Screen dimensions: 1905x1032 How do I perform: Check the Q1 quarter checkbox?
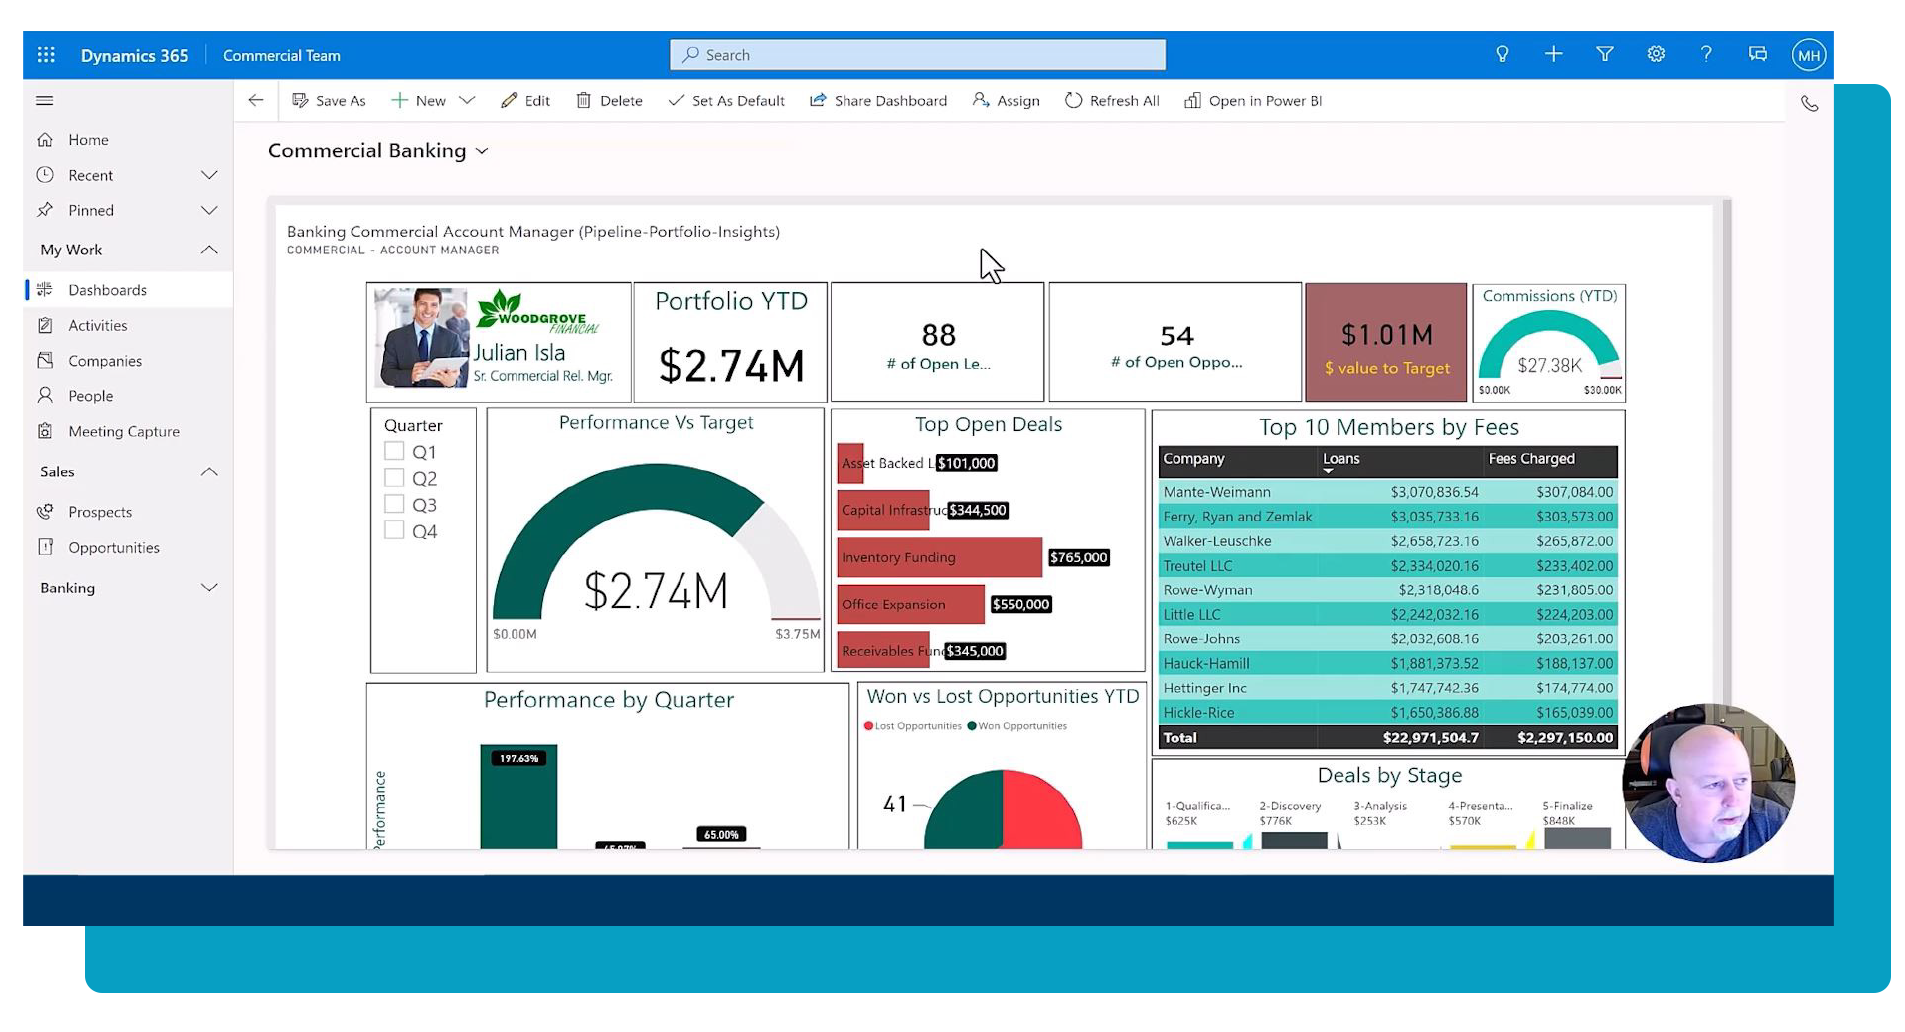click(394, 452)
